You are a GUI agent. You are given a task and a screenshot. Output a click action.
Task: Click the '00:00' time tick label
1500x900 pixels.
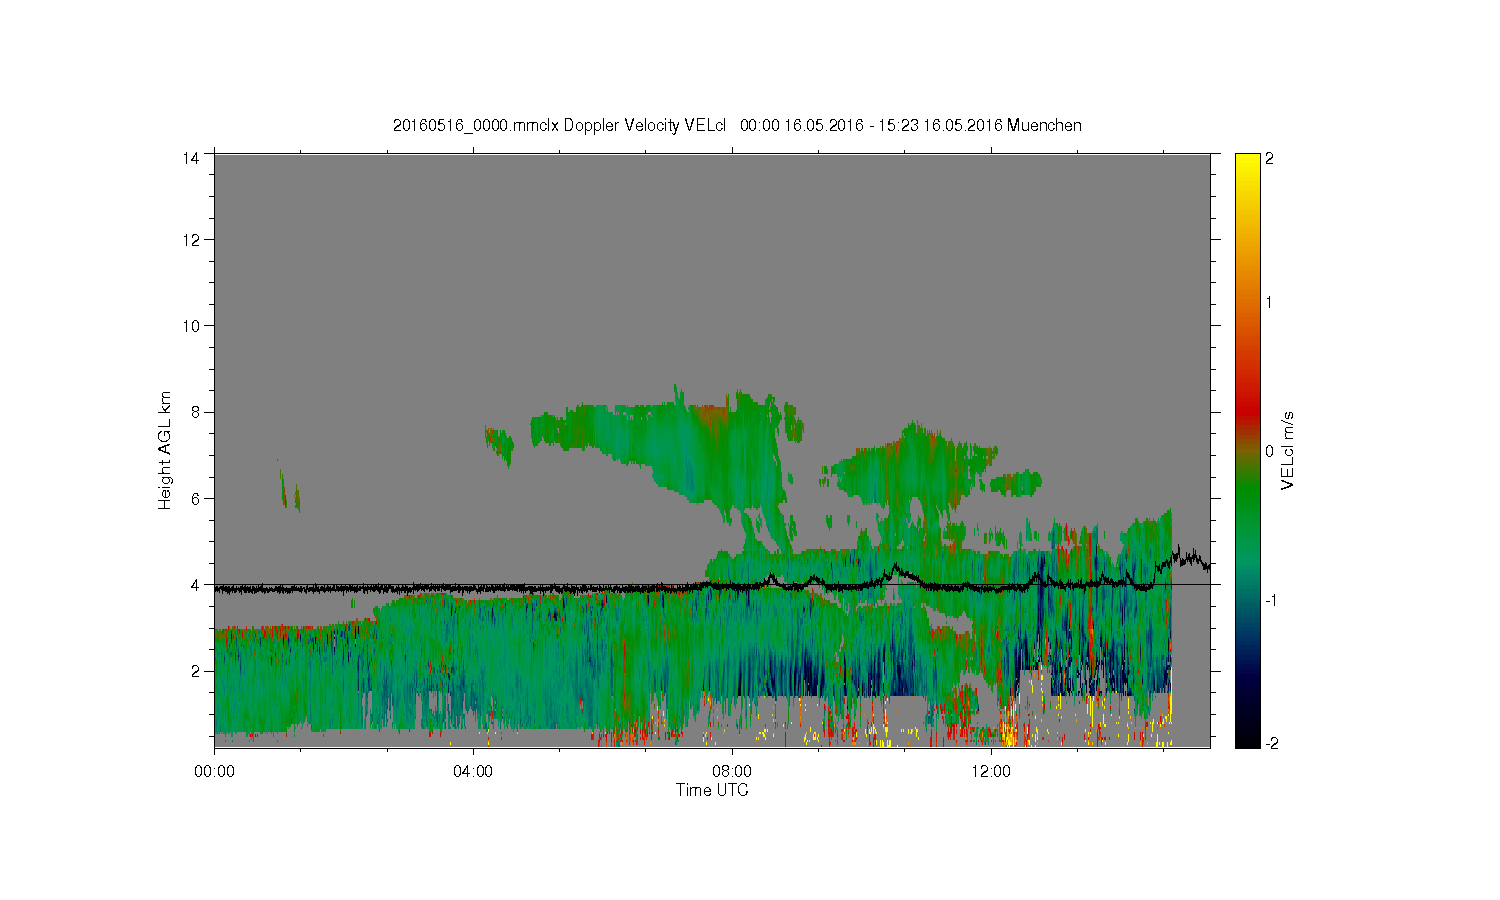[x=214, y=771]
